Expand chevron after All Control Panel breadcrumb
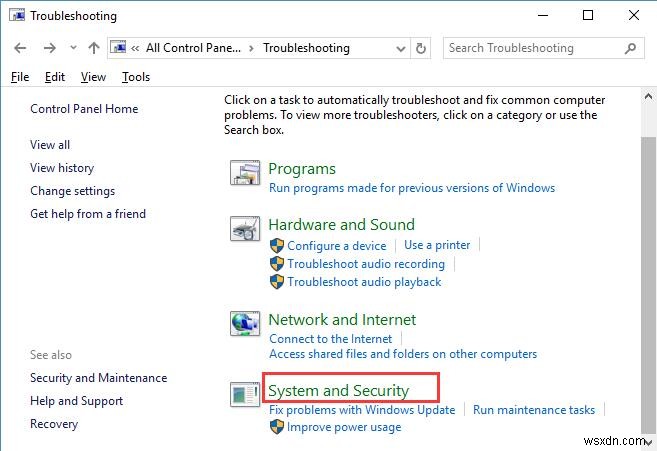Screen dimensions: 657x451 251,49
